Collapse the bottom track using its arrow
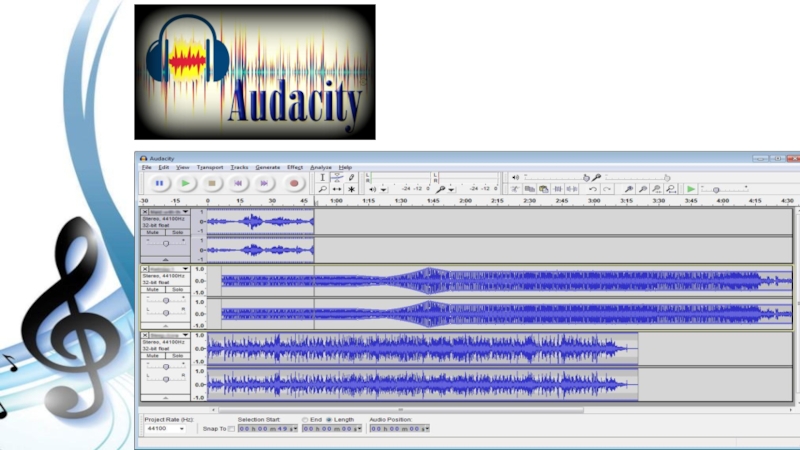Viewport: 800px width, 450px height. coord(165,397)
